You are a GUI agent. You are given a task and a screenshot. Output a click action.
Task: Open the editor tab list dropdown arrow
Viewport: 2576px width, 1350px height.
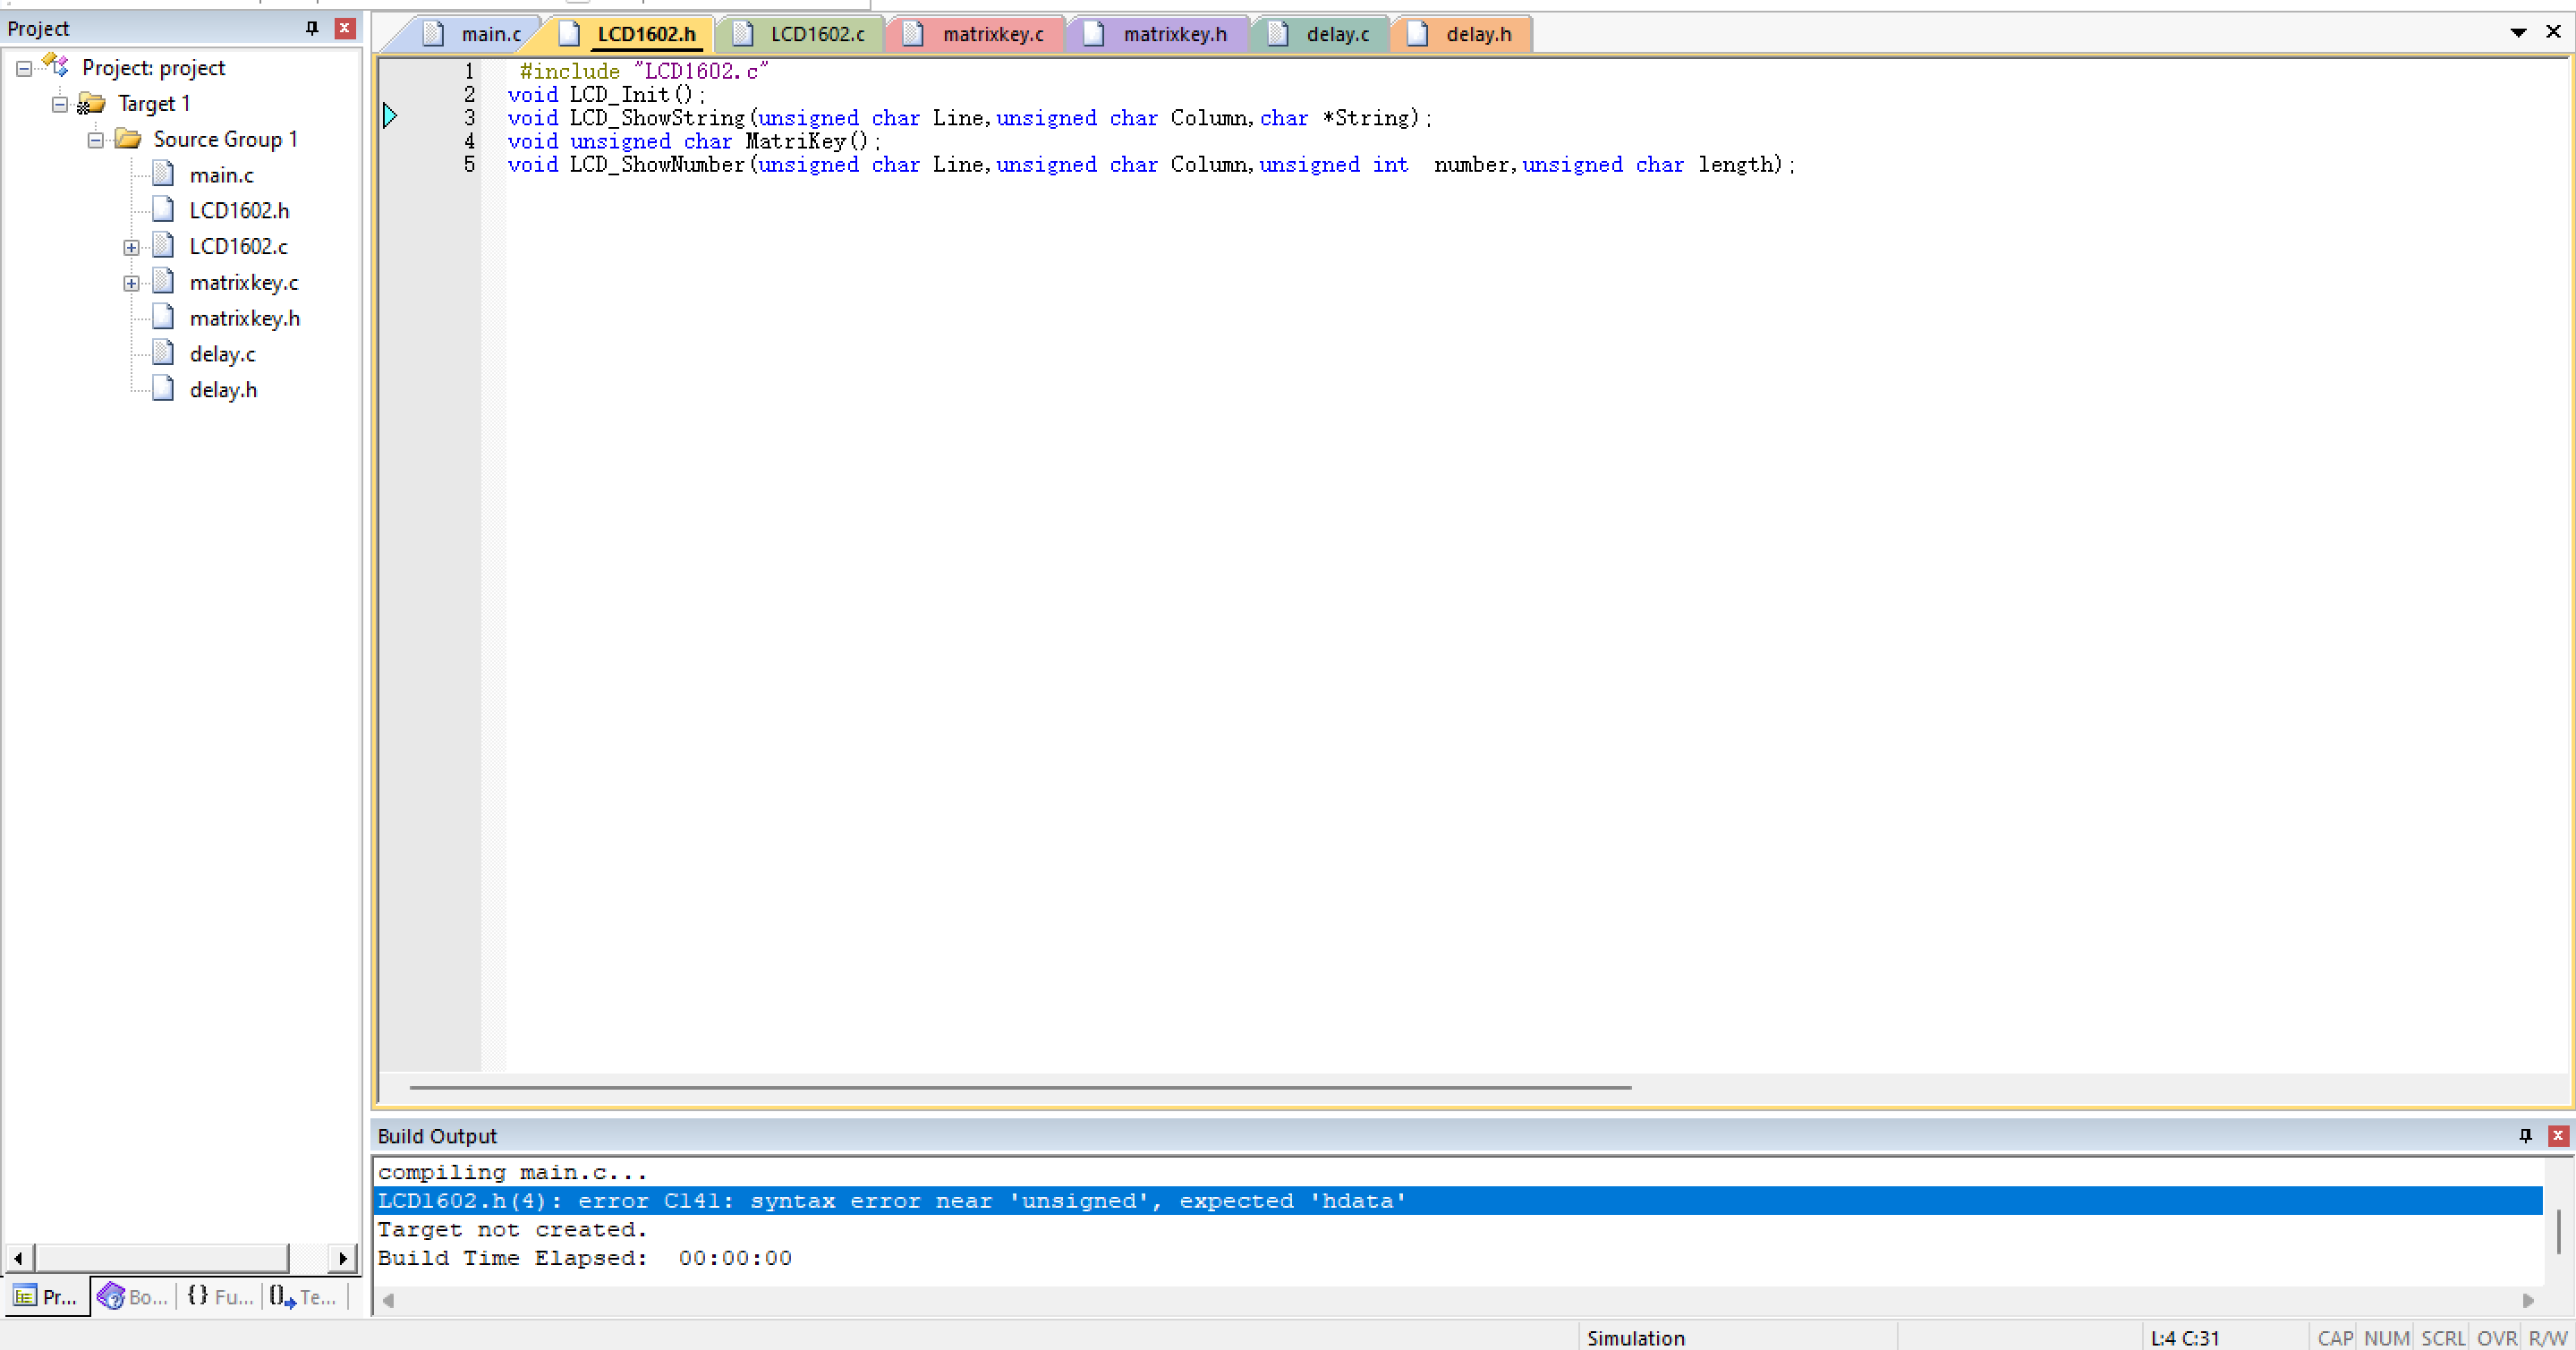point(2518,33)
